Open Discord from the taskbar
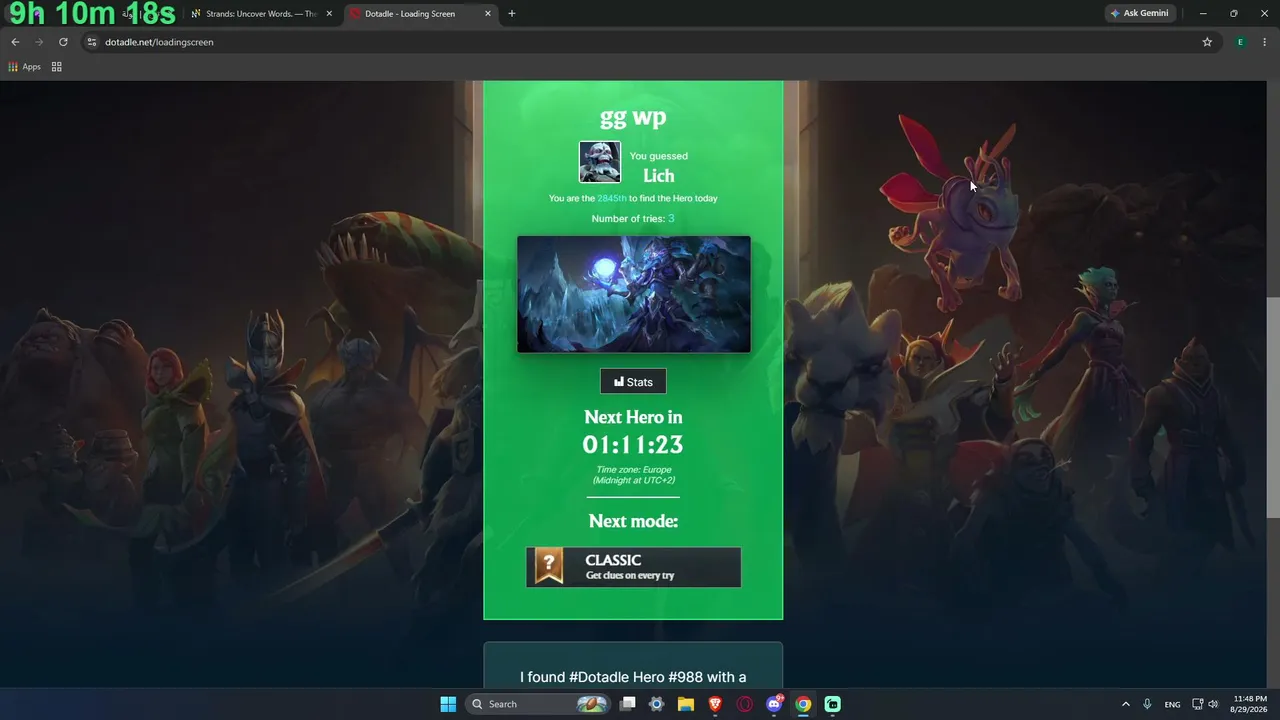Screen dimensions: 1280x720 point(774,704)
